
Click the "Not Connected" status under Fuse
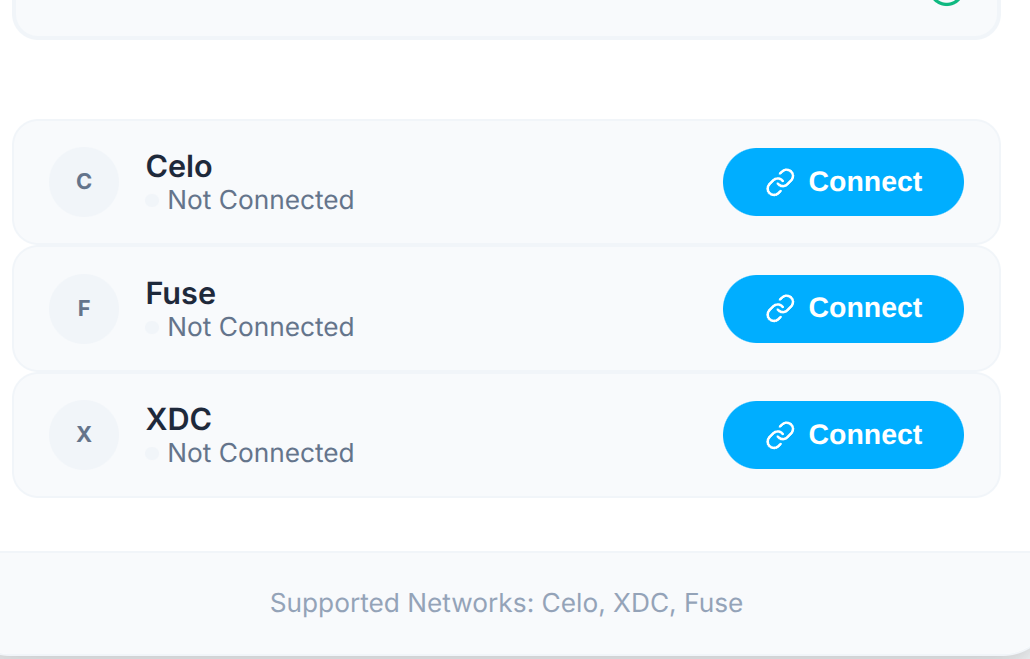pyautogui.click(x=260, y=327)
